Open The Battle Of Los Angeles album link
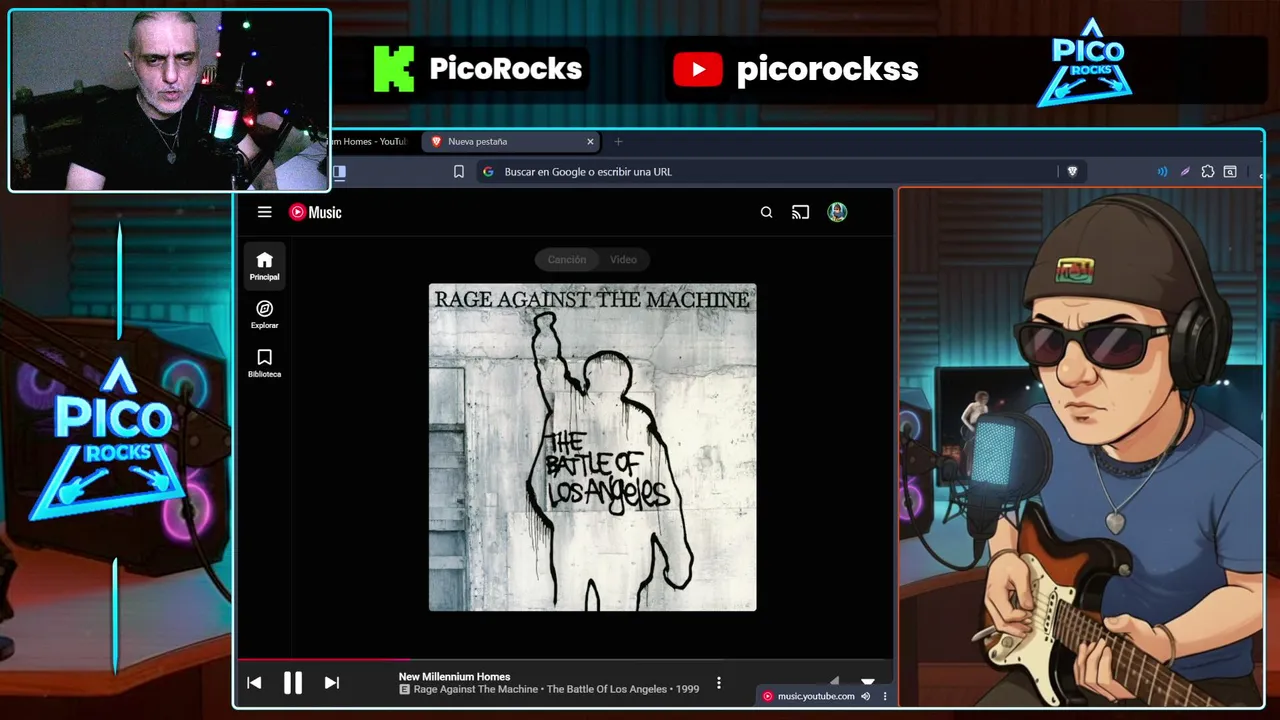 tap(607, 690)
